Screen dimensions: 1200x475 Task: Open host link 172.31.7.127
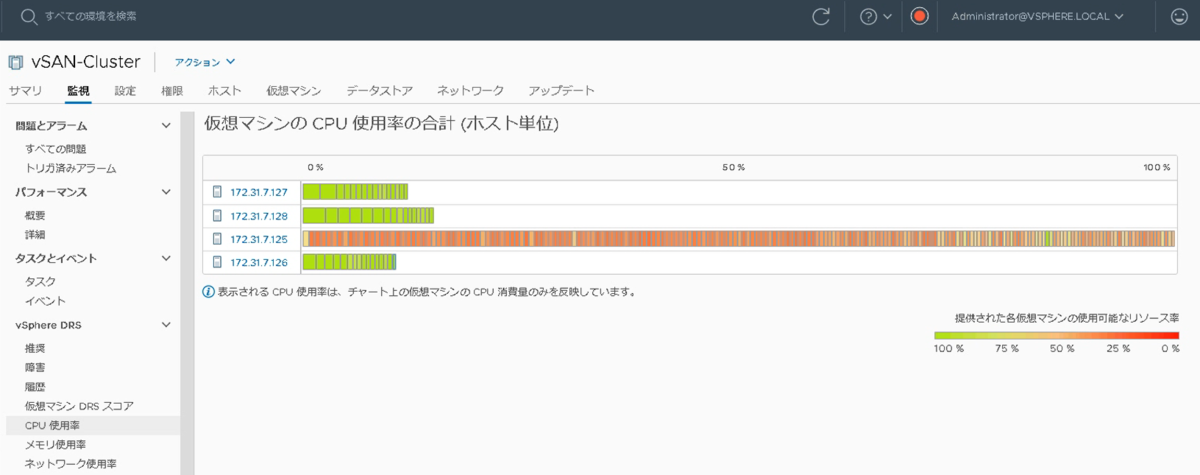click(x=259, y=191)
